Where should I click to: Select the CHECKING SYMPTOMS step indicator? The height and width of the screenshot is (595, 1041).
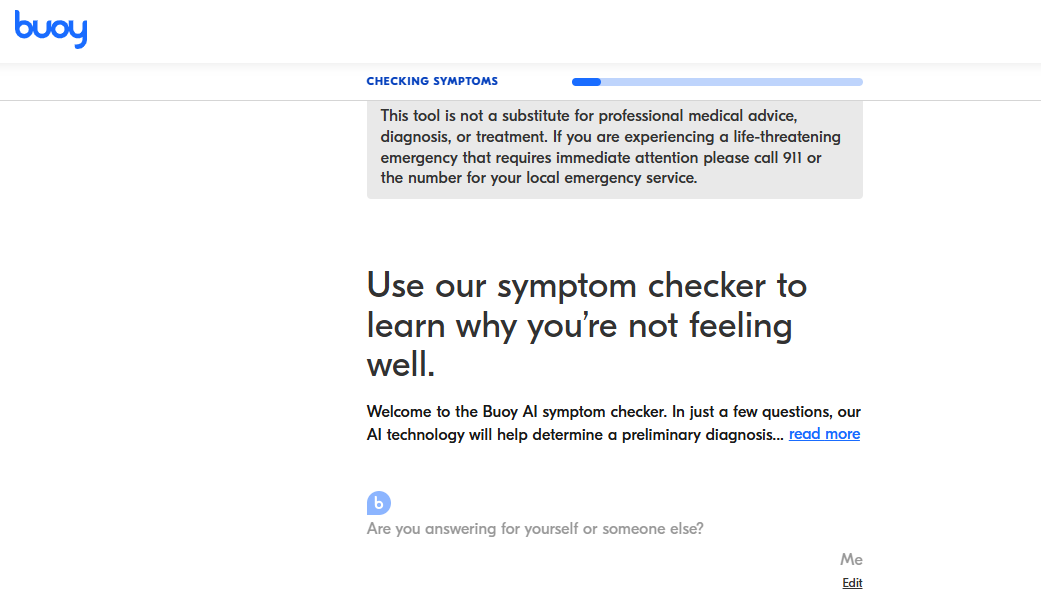pyautogui.click(x=432, y=81)
